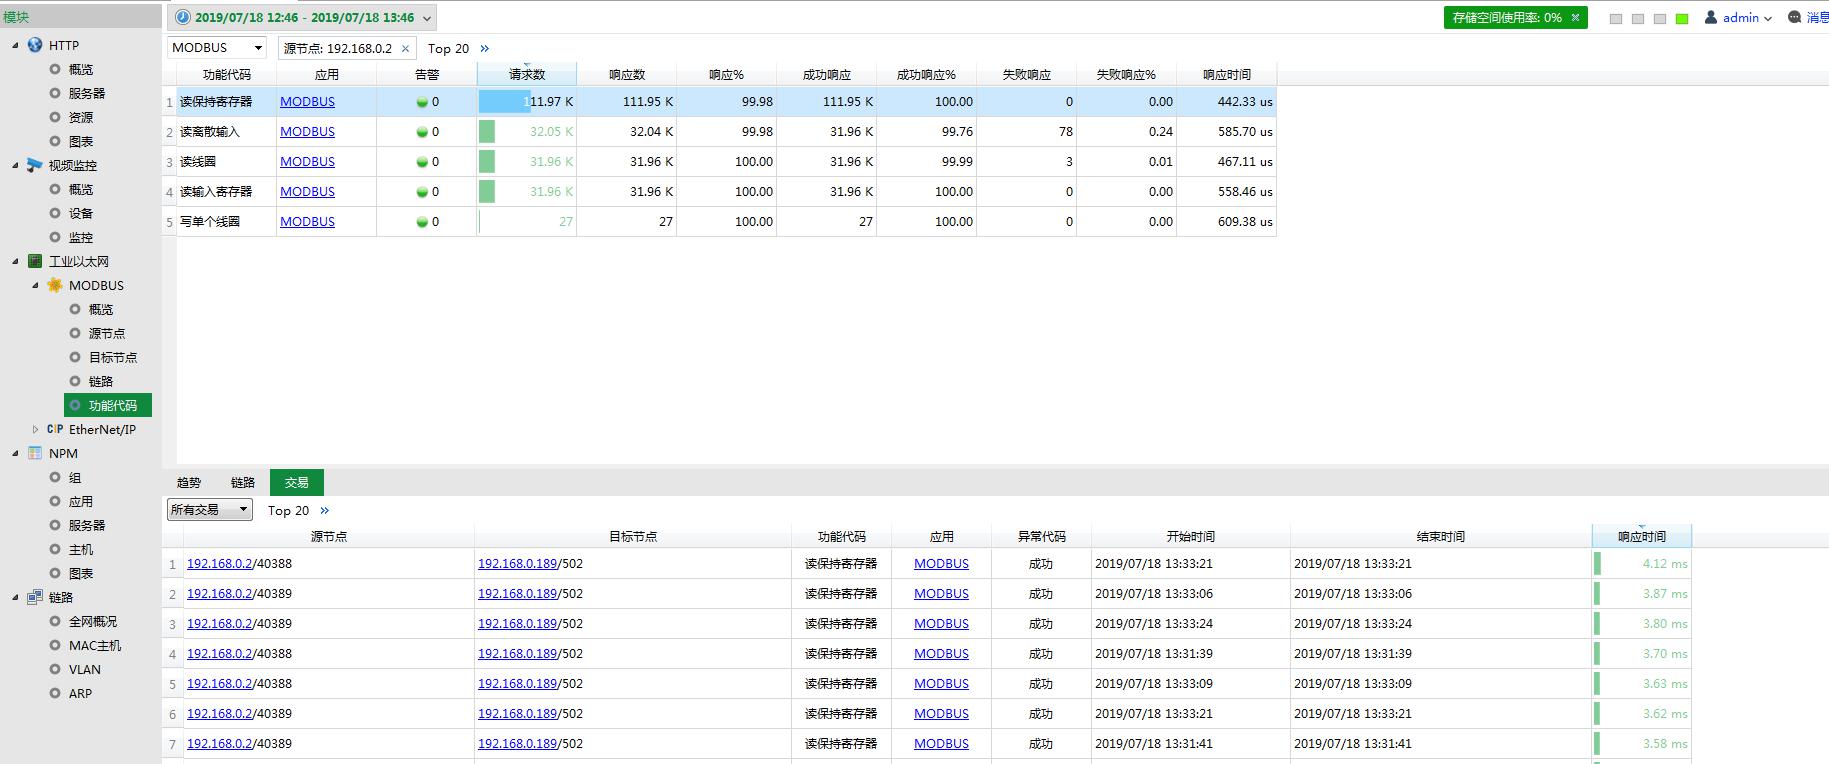The width and height of the screenshot is (1829, 764).
Task: Remove the 源节点: 192.168.0.2 filter
Action: tap(405, 48)
